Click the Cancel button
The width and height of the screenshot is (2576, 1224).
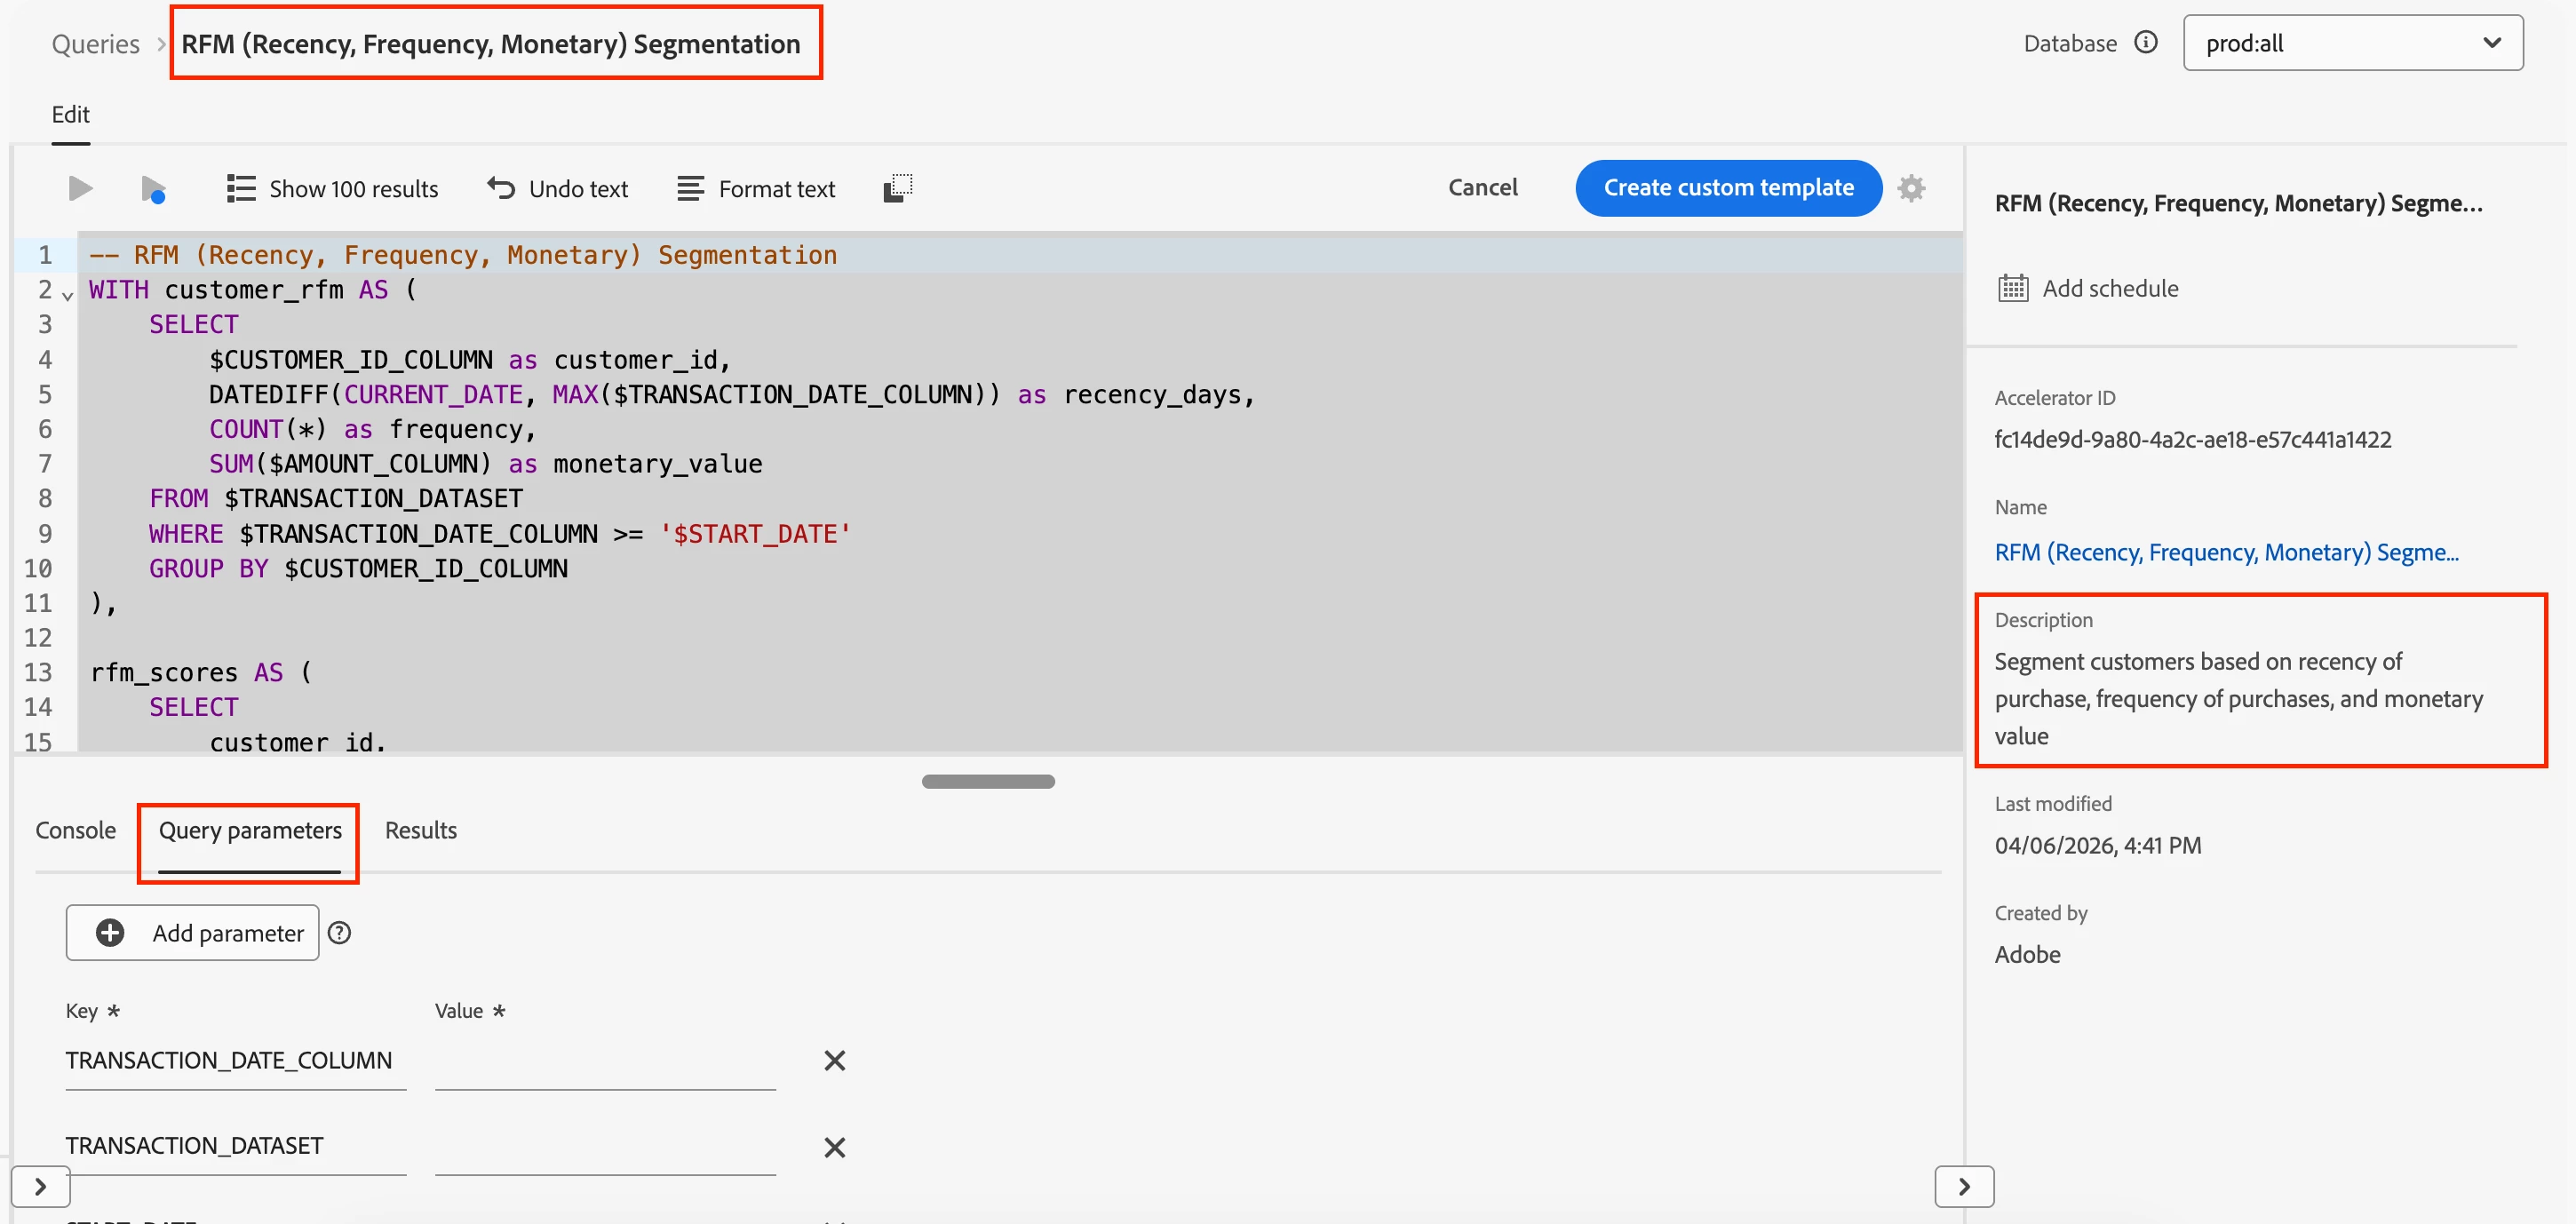[1482, 188]
